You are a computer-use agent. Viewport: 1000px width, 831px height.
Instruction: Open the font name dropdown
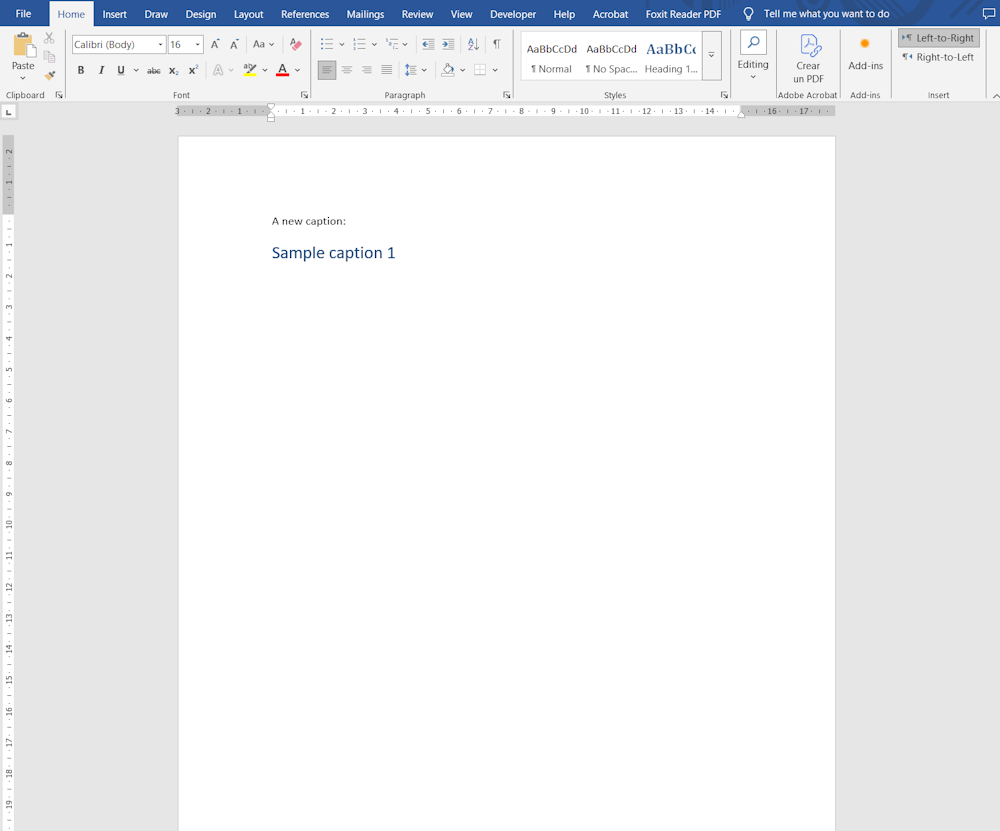coord(160,45)
